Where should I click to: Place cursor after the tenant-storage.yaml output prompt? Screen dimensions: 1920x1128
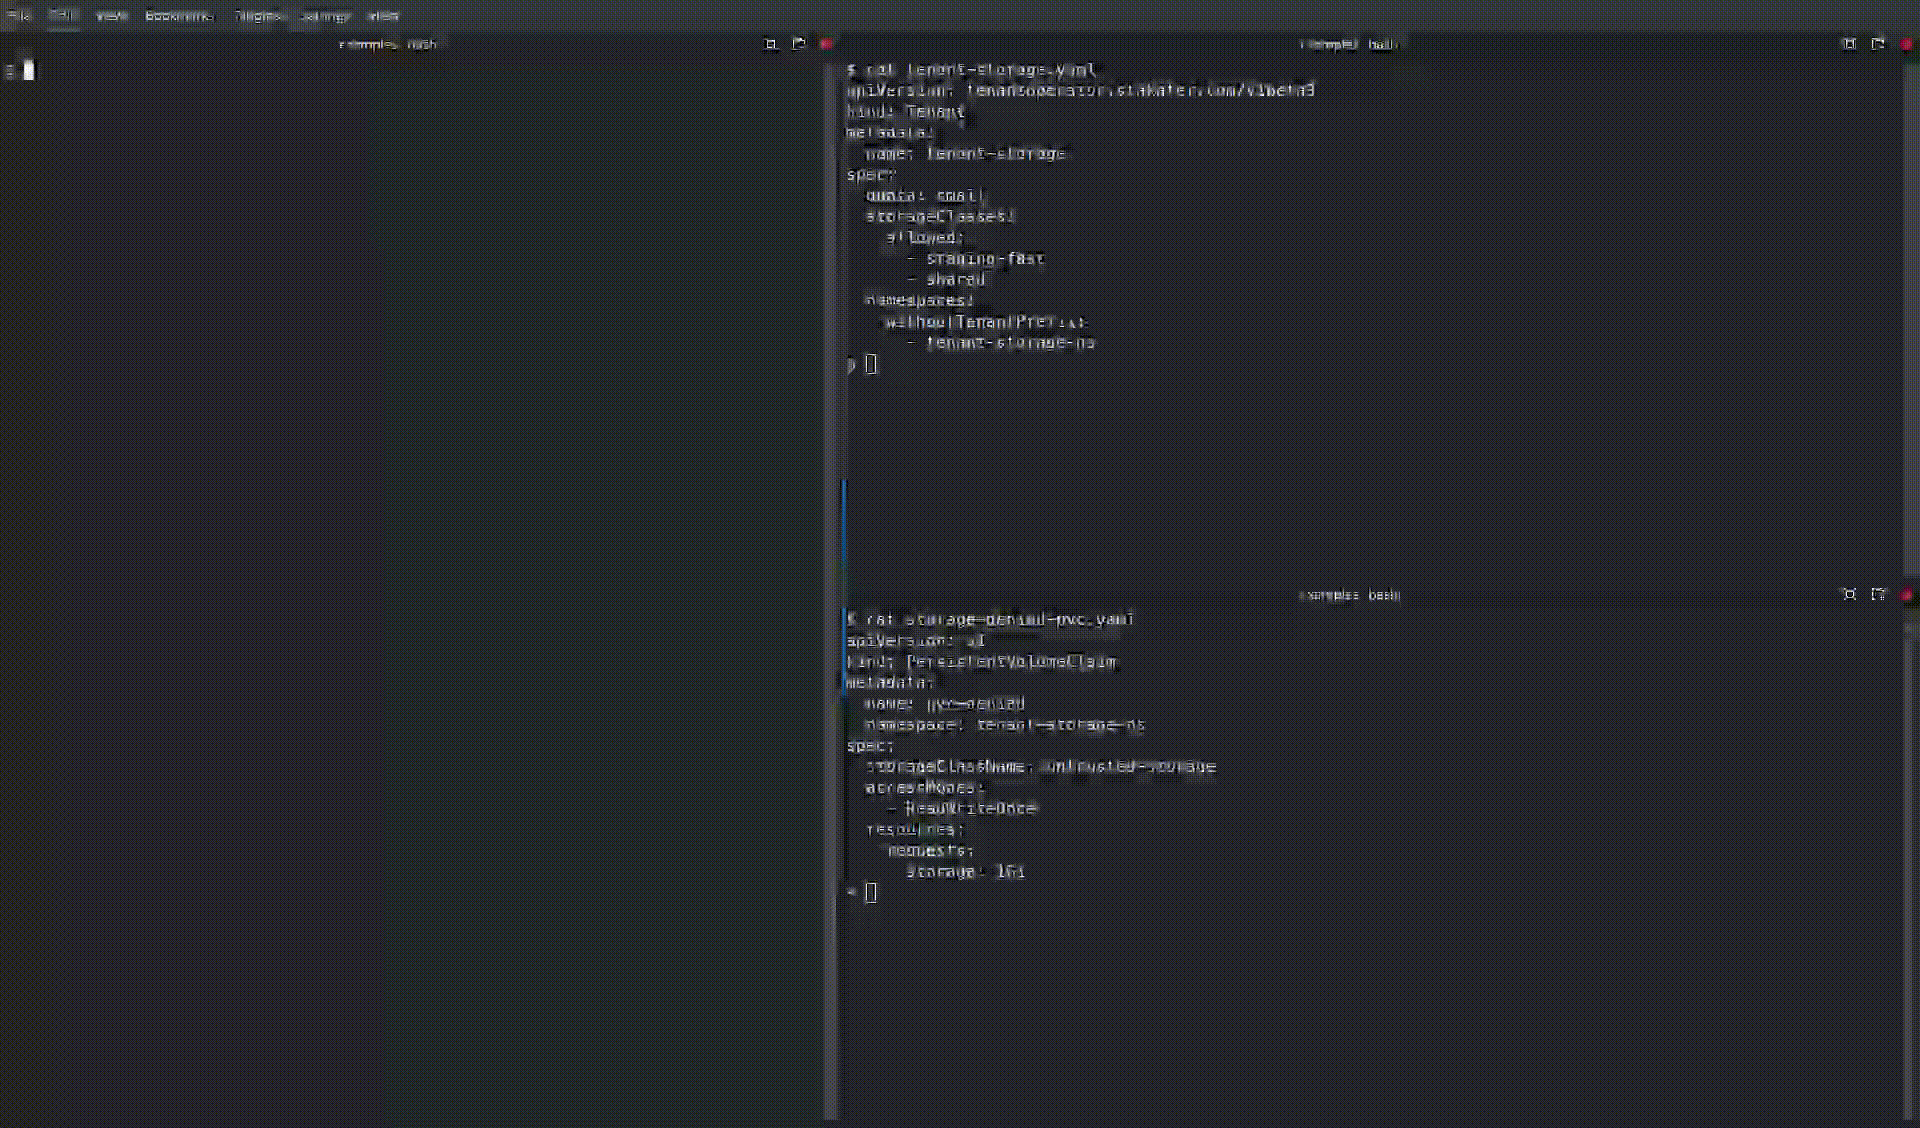click(x=872, y=364)
